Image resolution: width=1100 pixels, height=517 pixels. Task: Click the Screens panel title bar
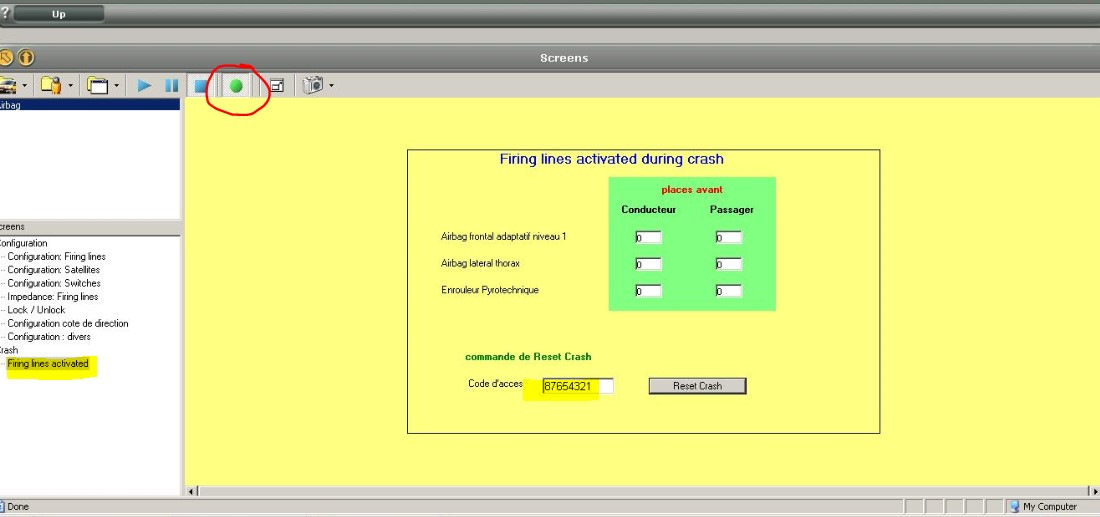(564, 58)
